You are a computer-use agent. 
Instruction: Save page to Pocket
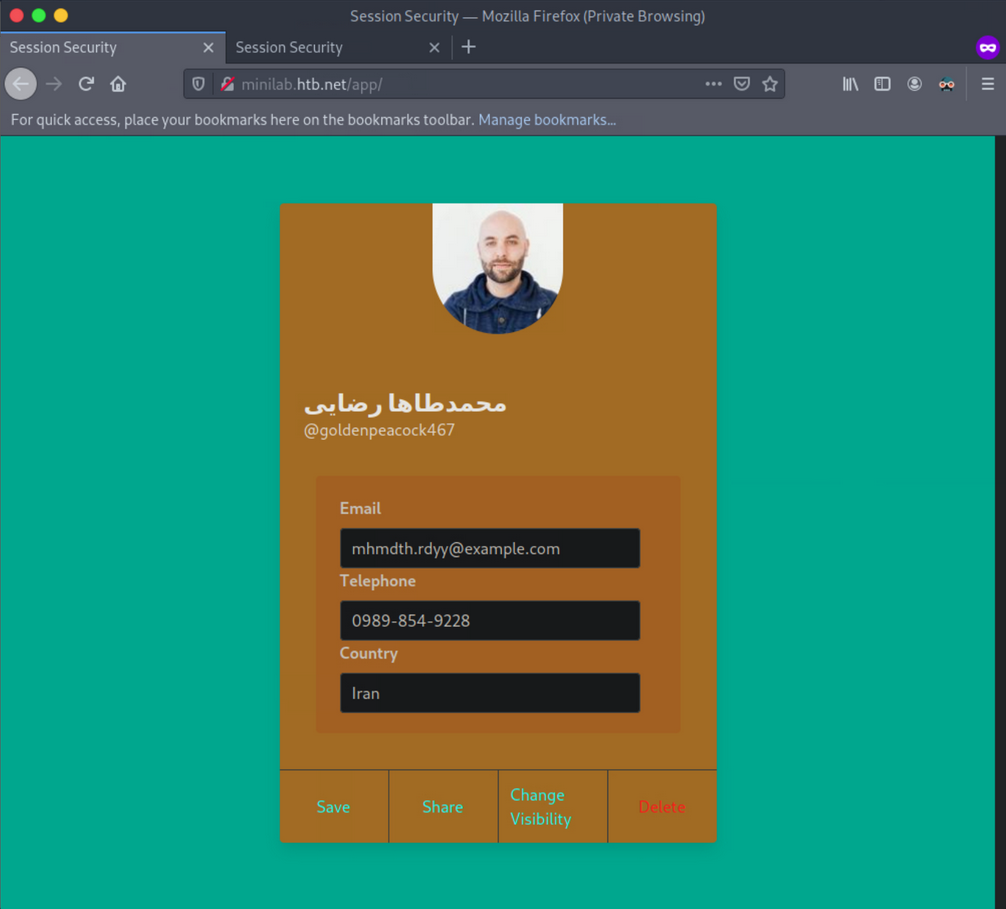click(742, 84)
